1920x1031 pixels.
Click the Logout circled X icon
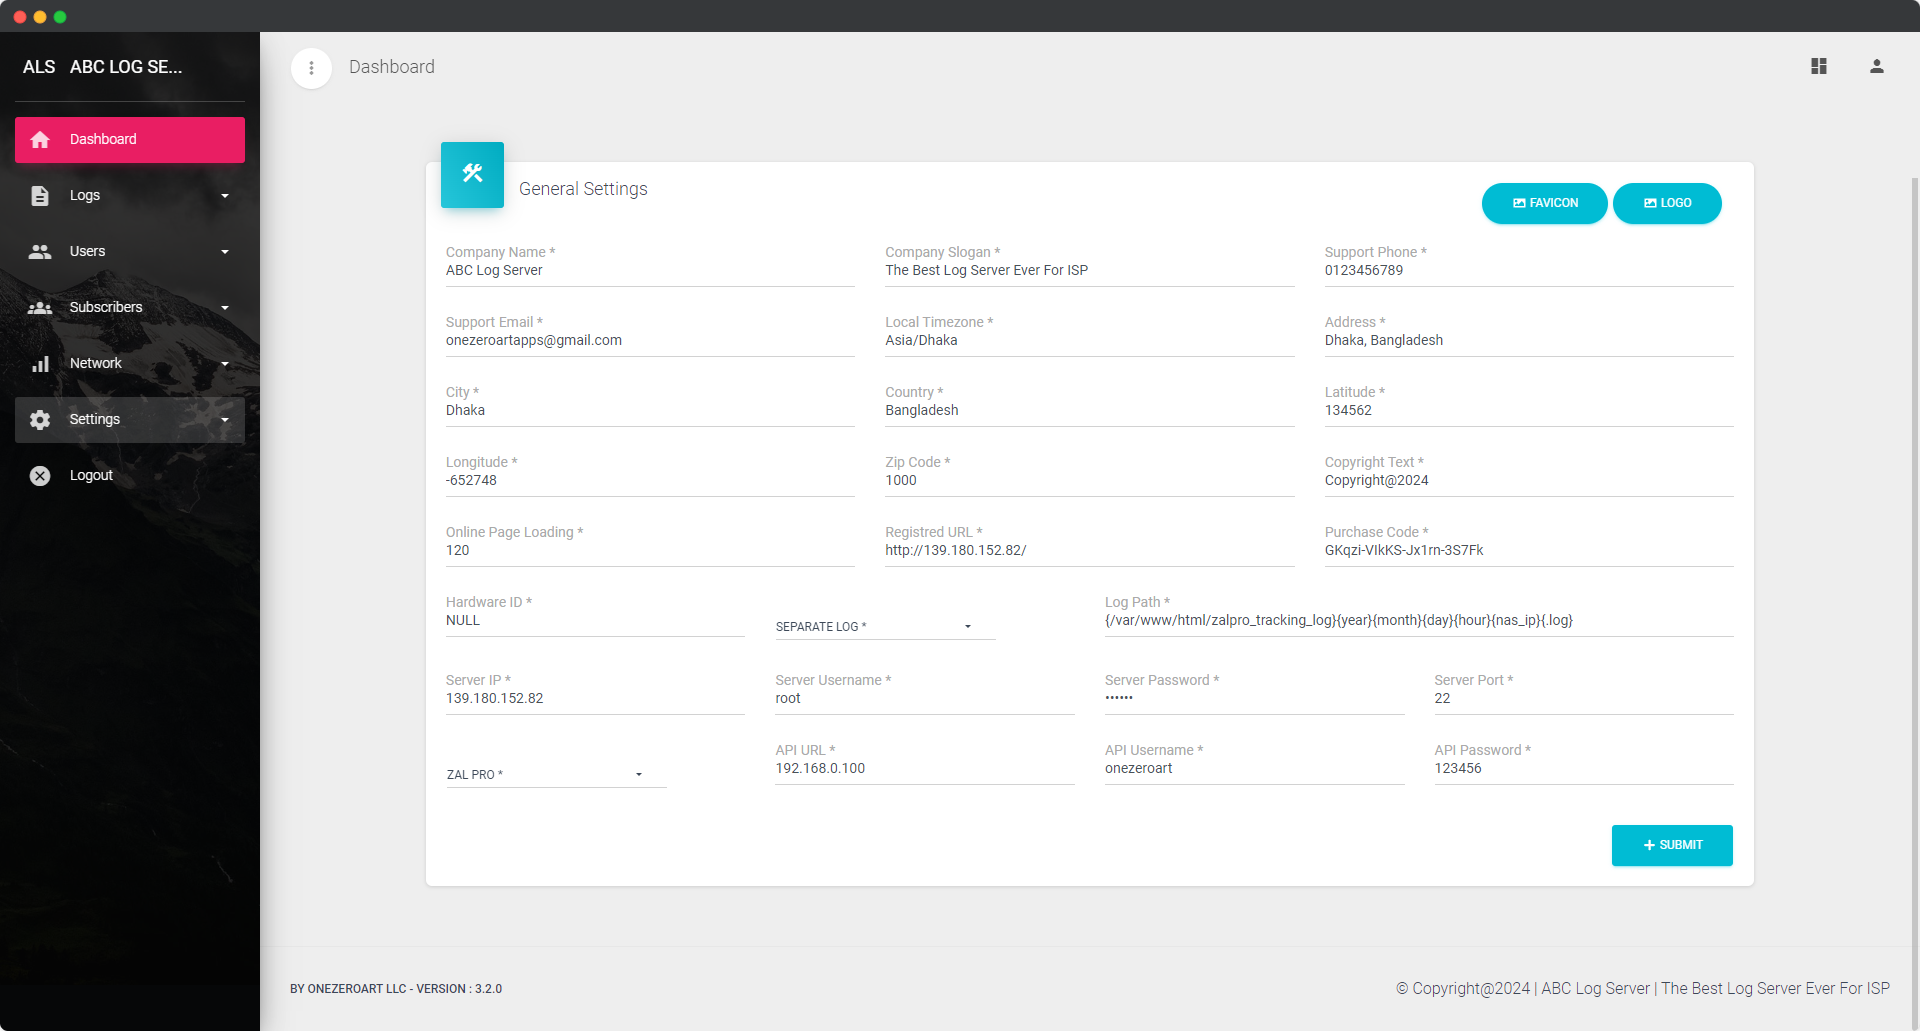coord(40,476)
